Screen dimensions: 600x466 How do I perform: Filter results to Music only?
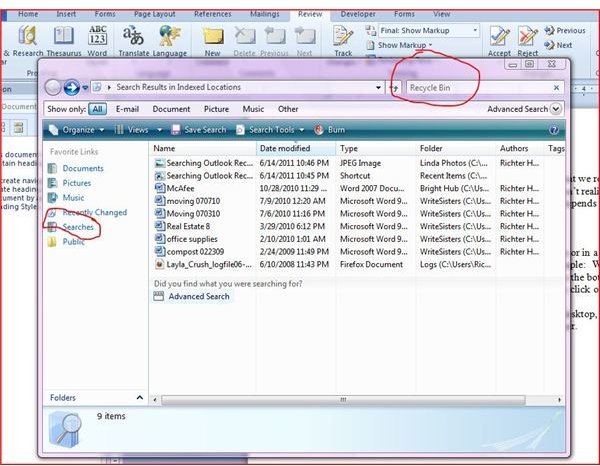point(253,109)
